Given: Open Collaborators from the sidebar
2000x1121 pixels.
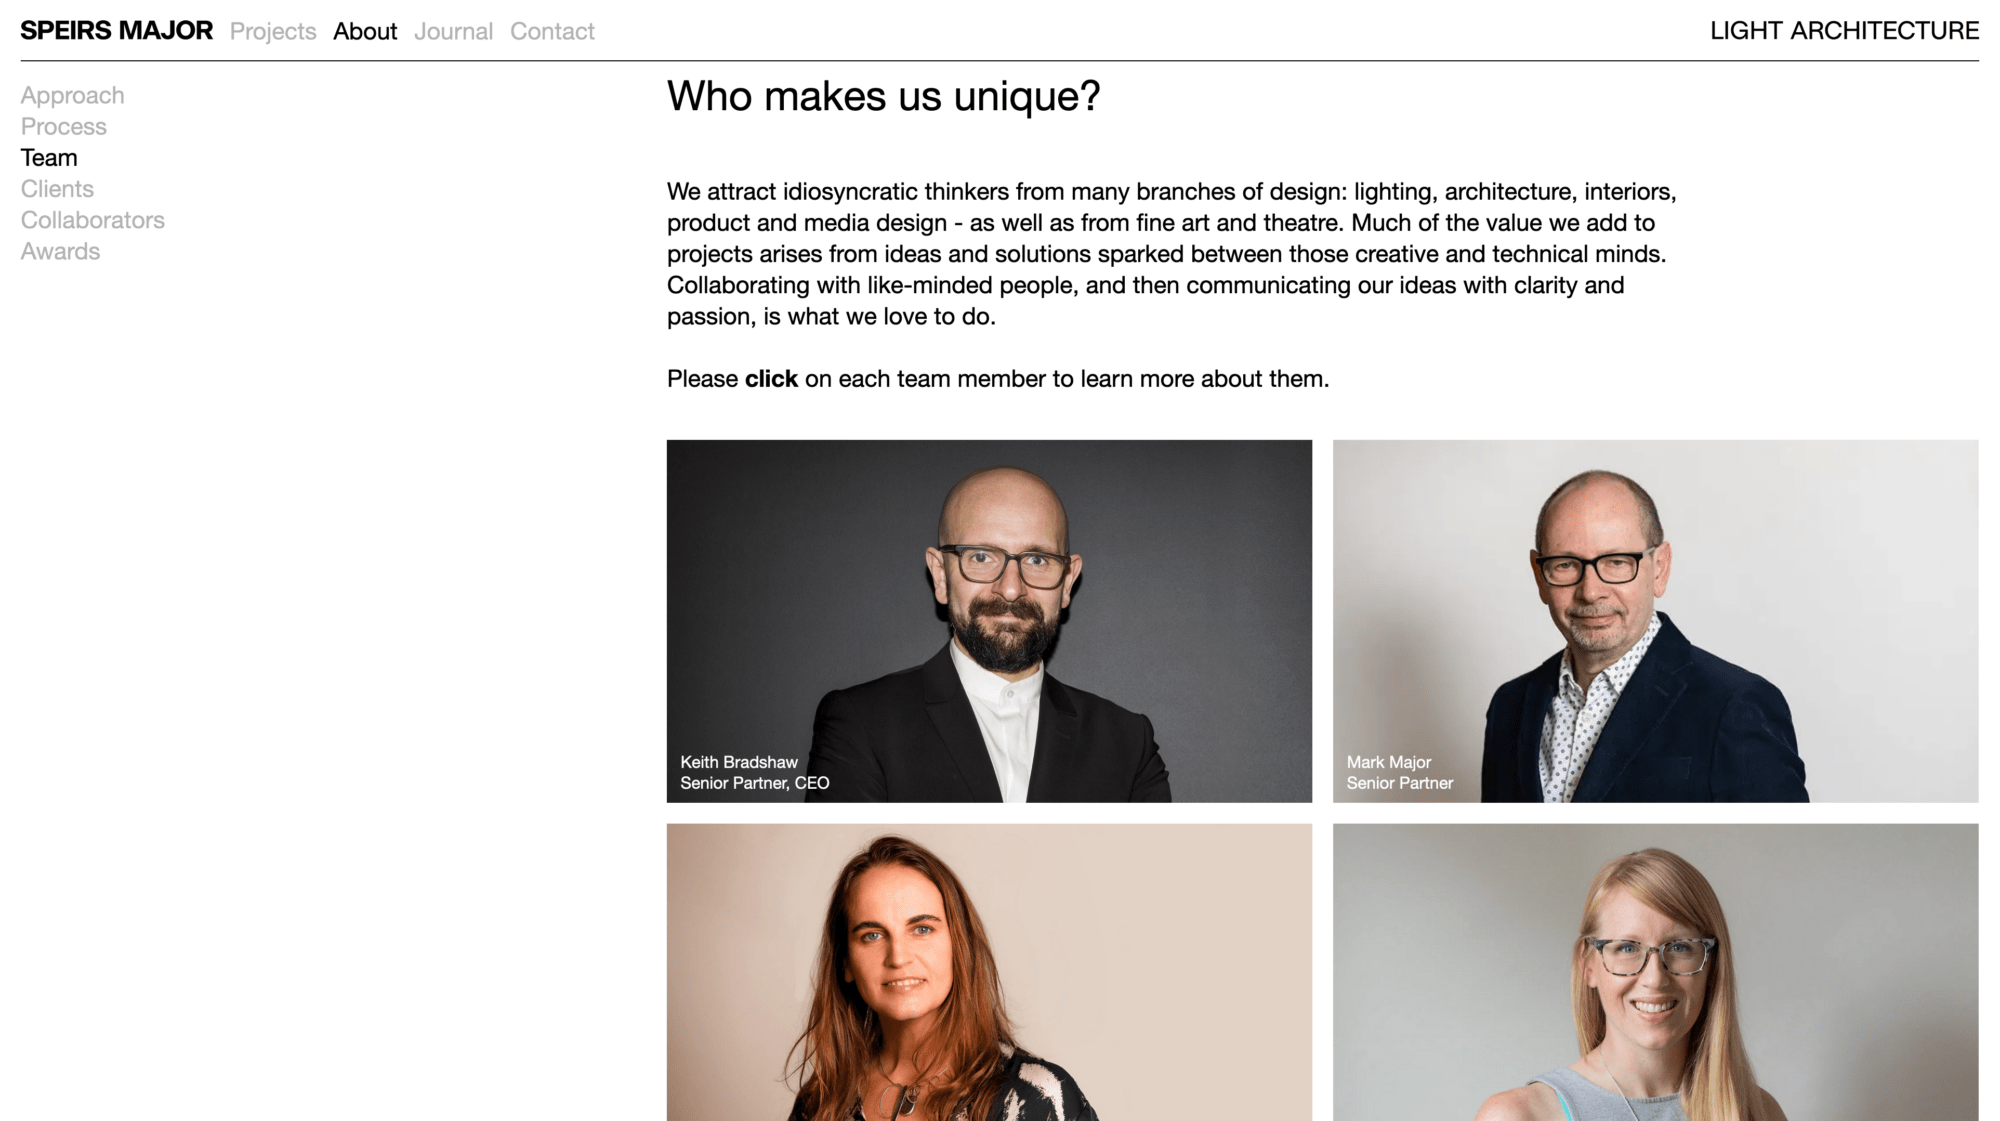Looking at the screenshot, I should click(92, 220).
